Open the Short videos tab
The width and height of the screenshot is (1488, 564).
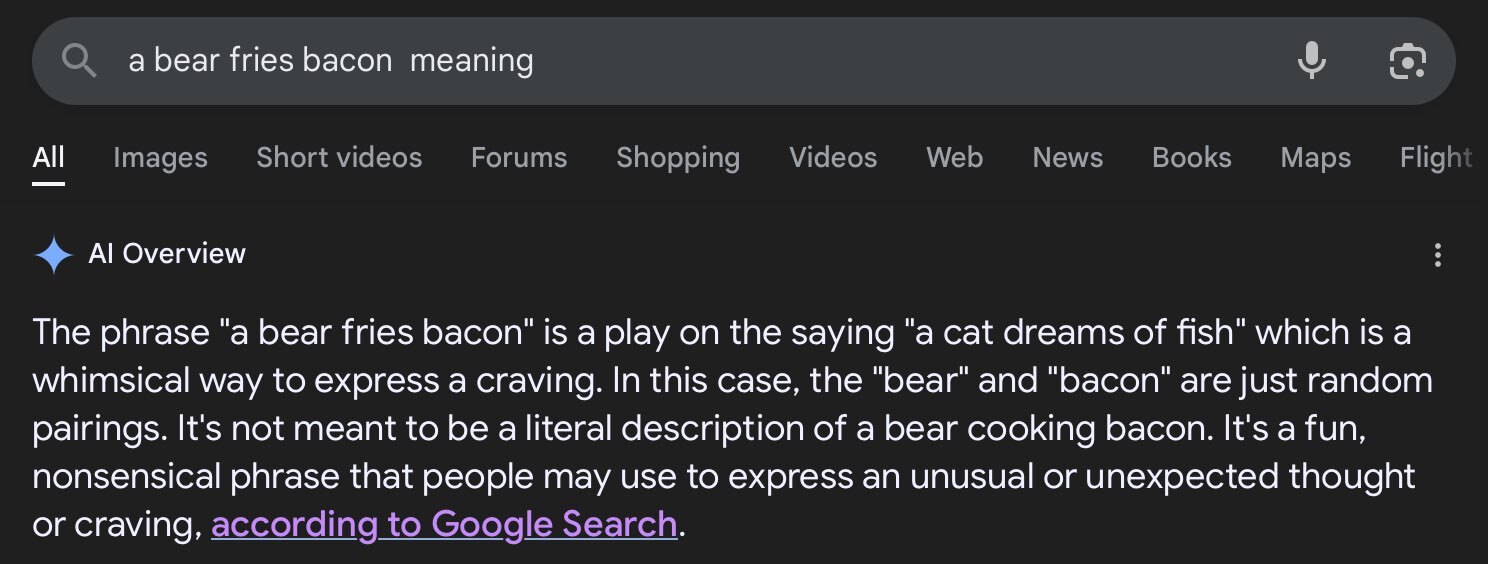pyautogui.click(x=339, y=158)
